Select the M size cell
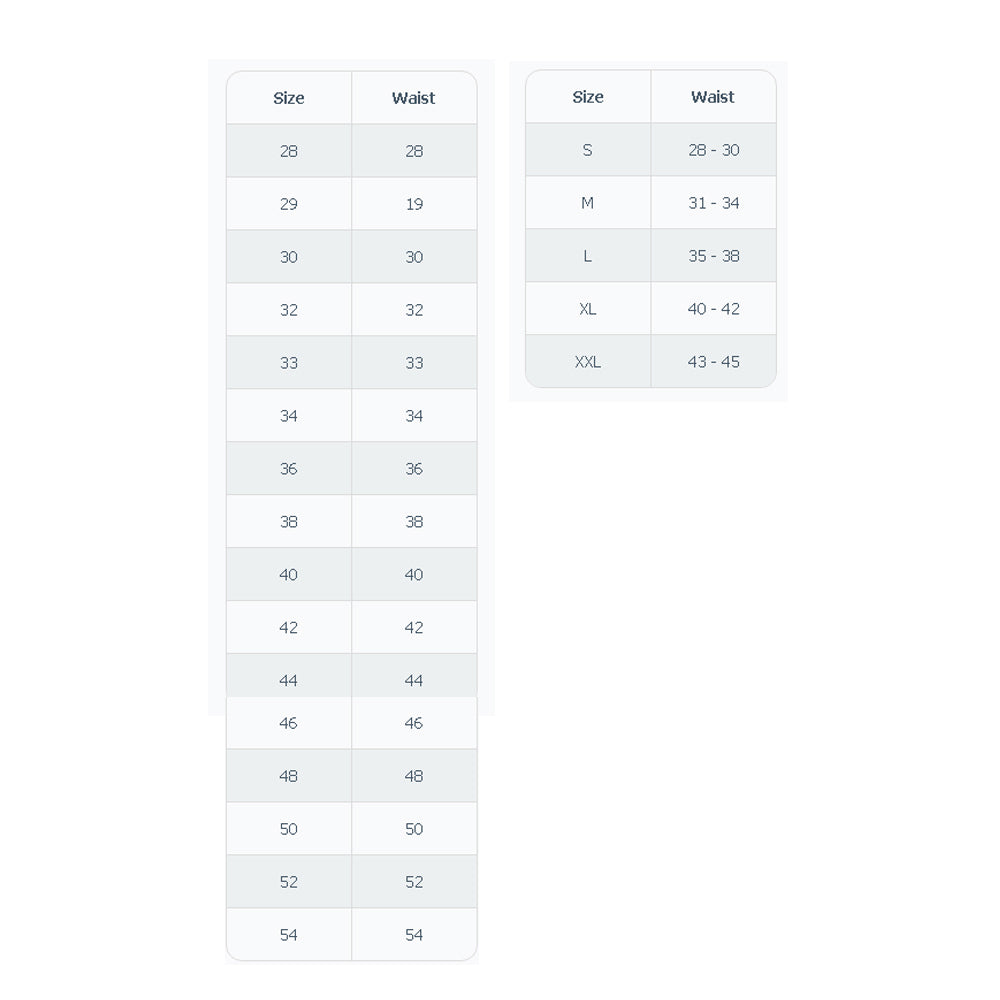 pyautogui.click(x=588, y=203)
